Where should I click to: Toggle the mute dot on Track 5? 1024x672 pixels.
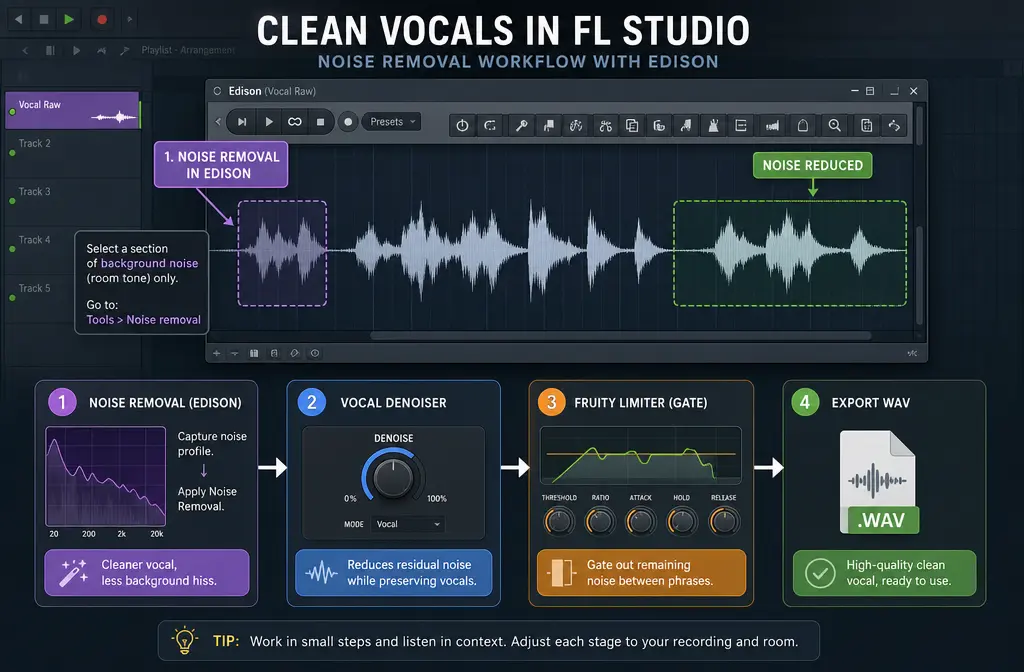(12, 298)
